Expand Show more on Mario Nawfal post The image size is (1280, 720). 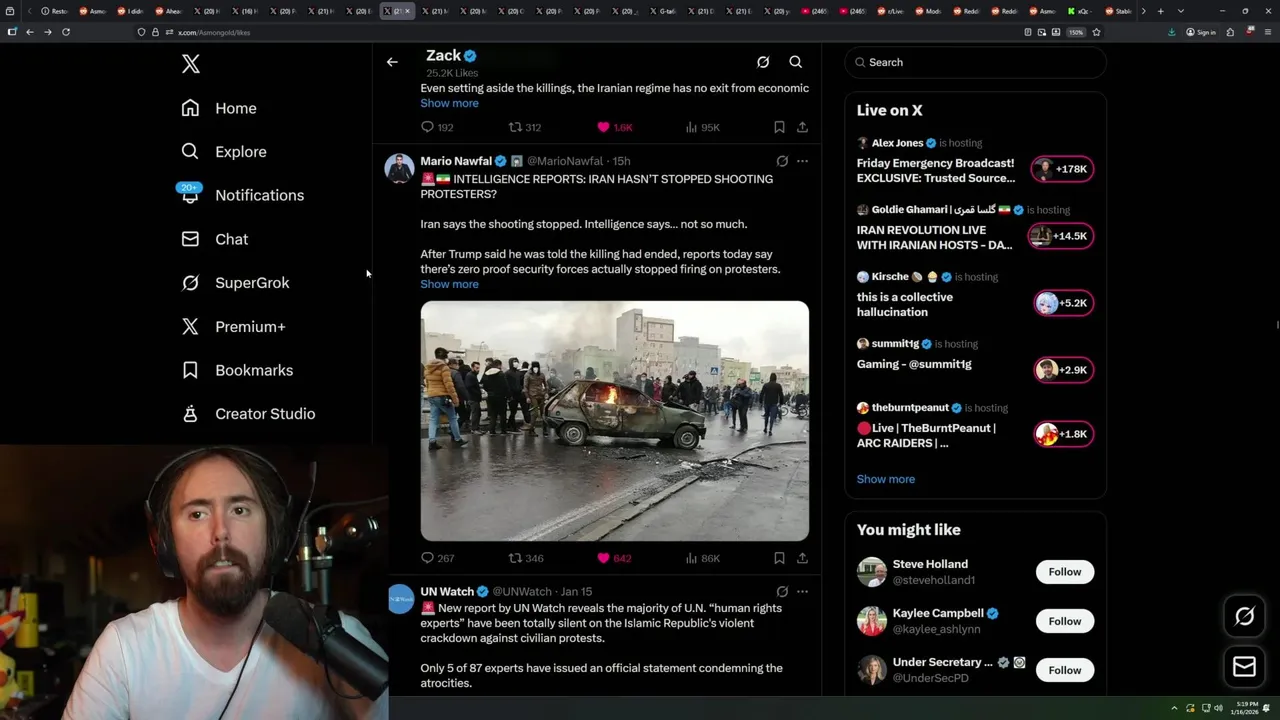[449, 284]
